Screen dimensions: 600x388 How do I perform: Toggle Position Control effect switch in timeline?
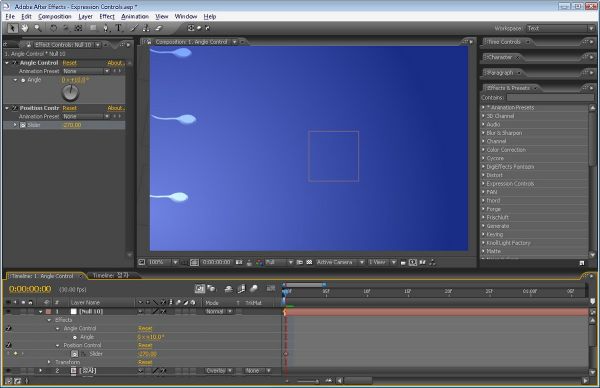(8, 345)
